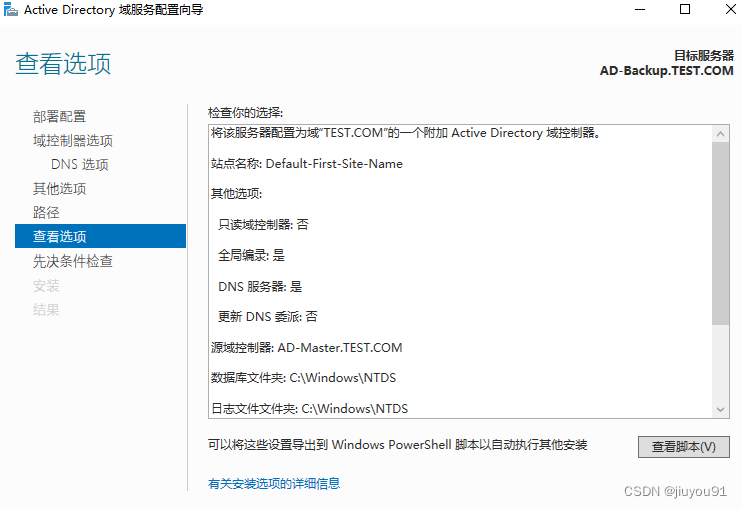The image size is (742, 508).
Task: Open the 有关安装选项的详细信息 link
Action: click(274, 483)
